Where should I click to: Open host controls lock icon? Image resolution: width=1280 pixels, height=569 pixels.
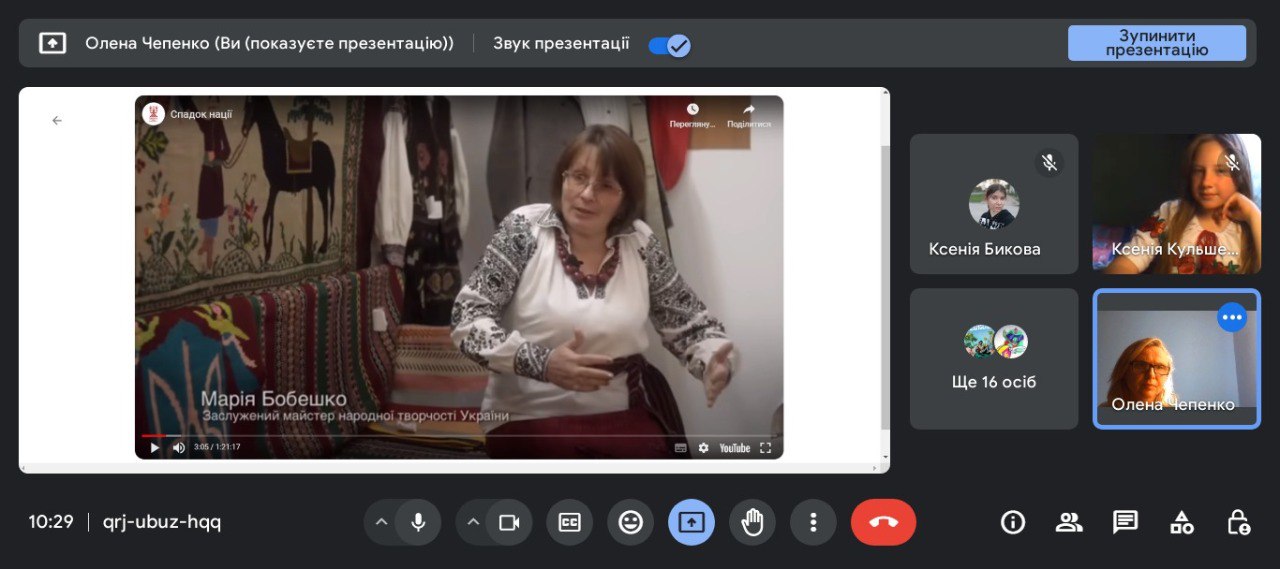tap(1238, 522)
